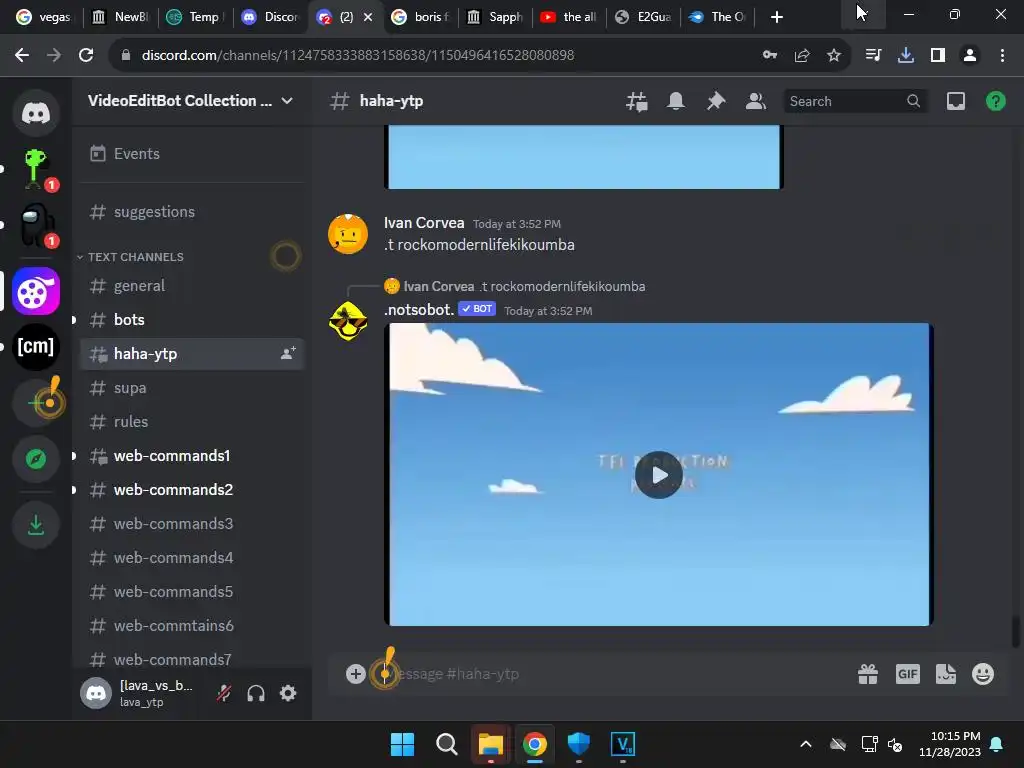Toggle headphones deafen in the user panel
This screenshot has height=768, width=1024.
256,693
